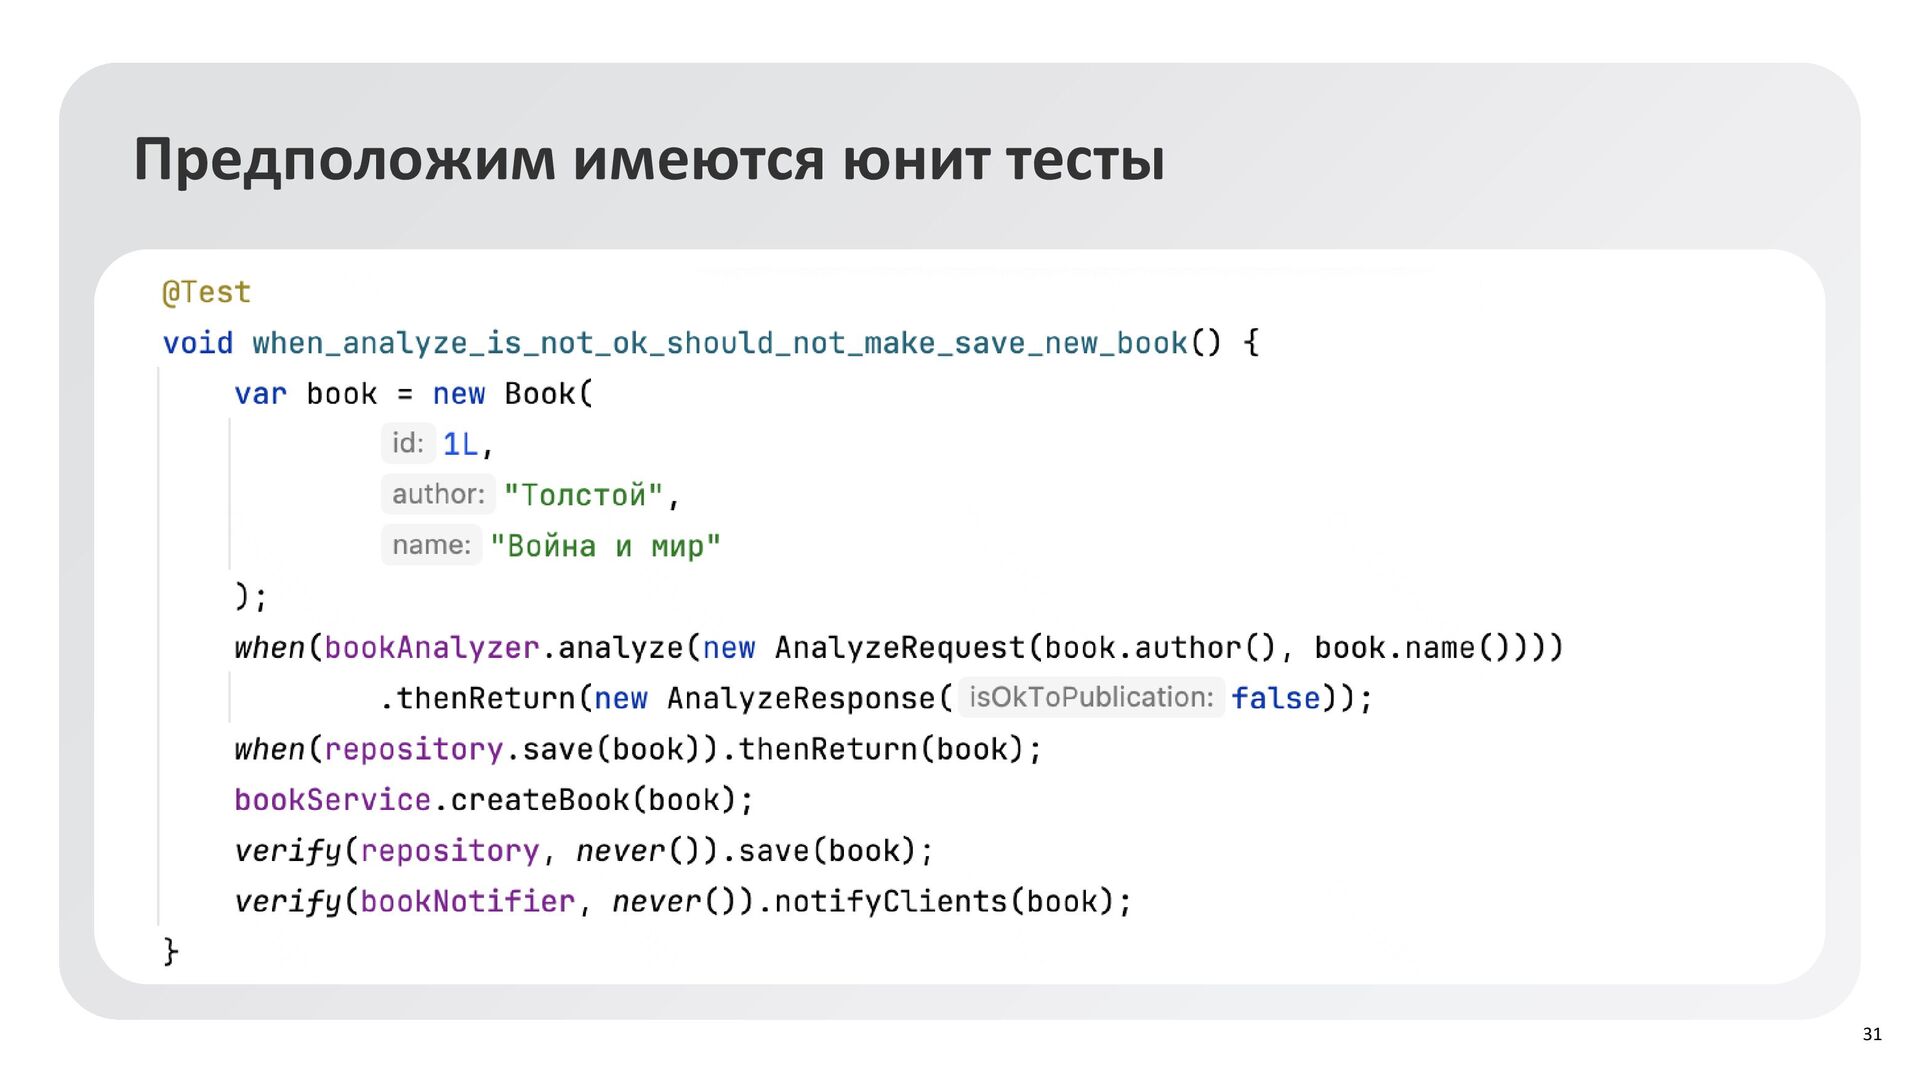
Task: Click the @Test annotation
Action: coord(206,292)
